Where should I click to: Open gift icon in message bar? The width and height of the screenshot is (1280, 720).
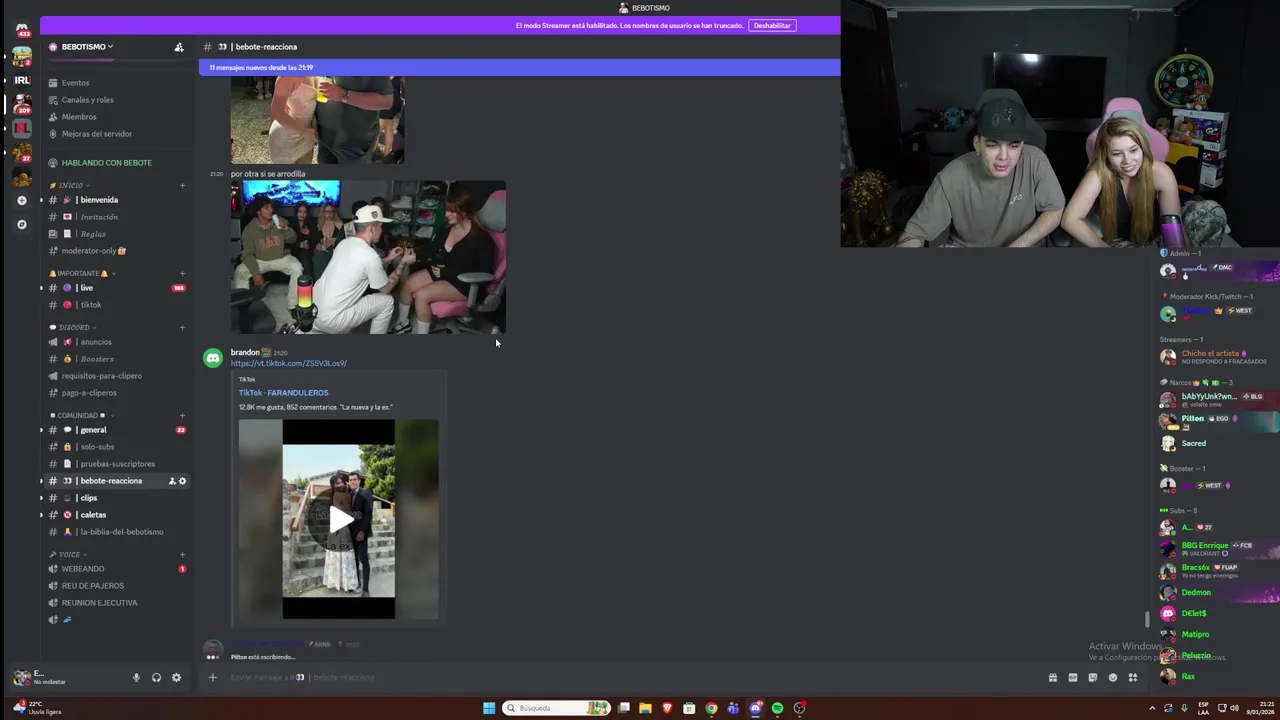1052,677
